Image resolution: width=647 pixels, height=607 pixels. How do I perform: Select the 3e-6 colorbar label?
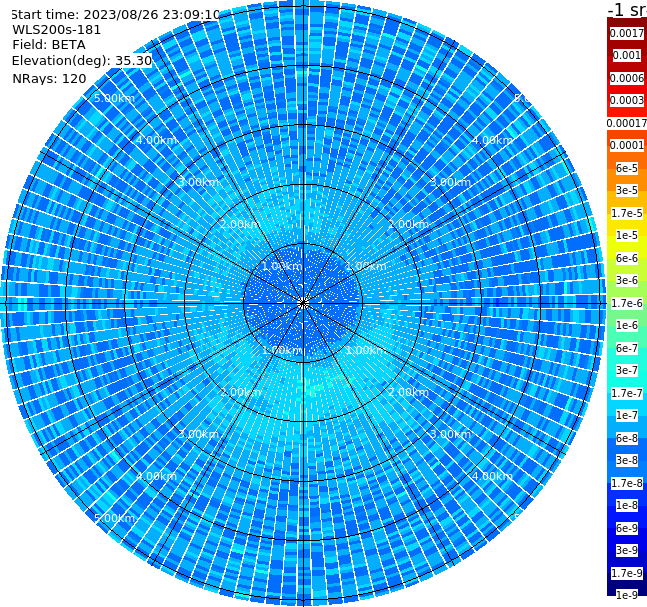tap(627, 280)
